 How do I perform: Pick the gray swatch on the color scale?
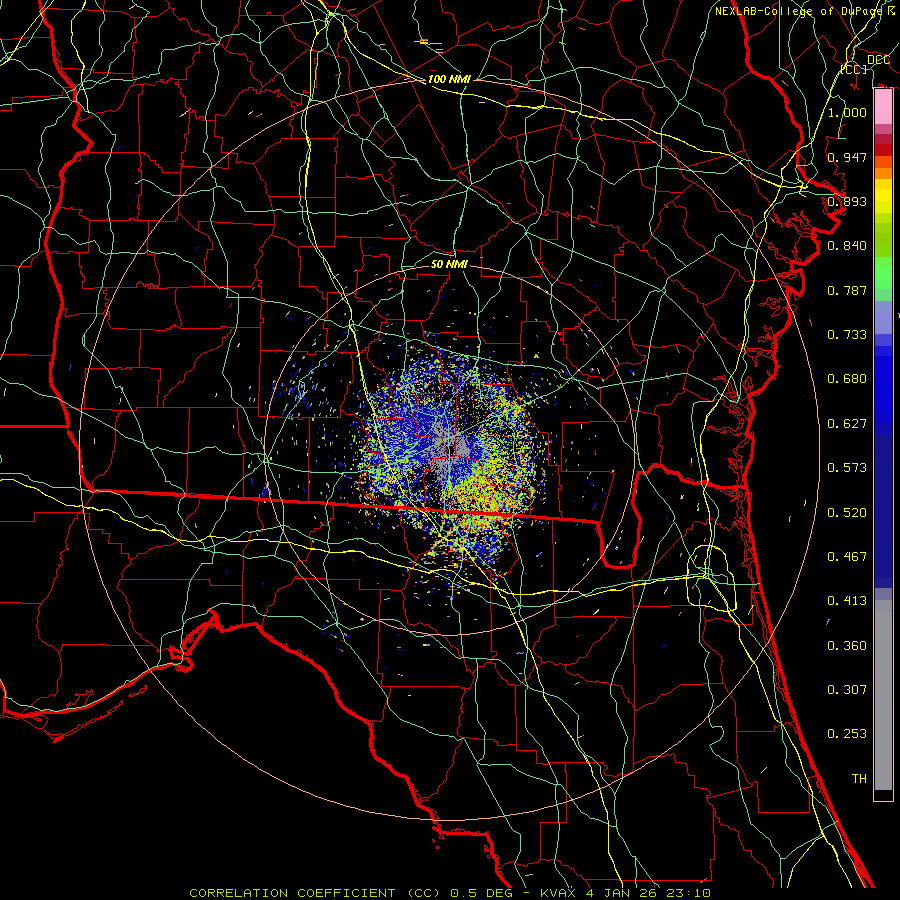pos(883,695)
